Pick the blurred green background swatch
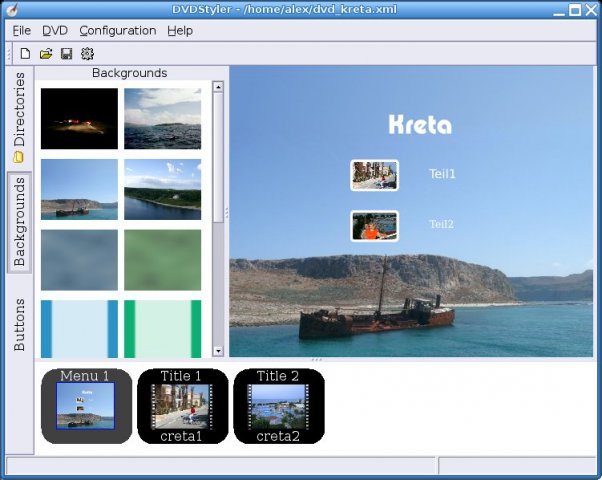Image resolution: width=602 pixels, height=480 pixels. coord(162,260)
